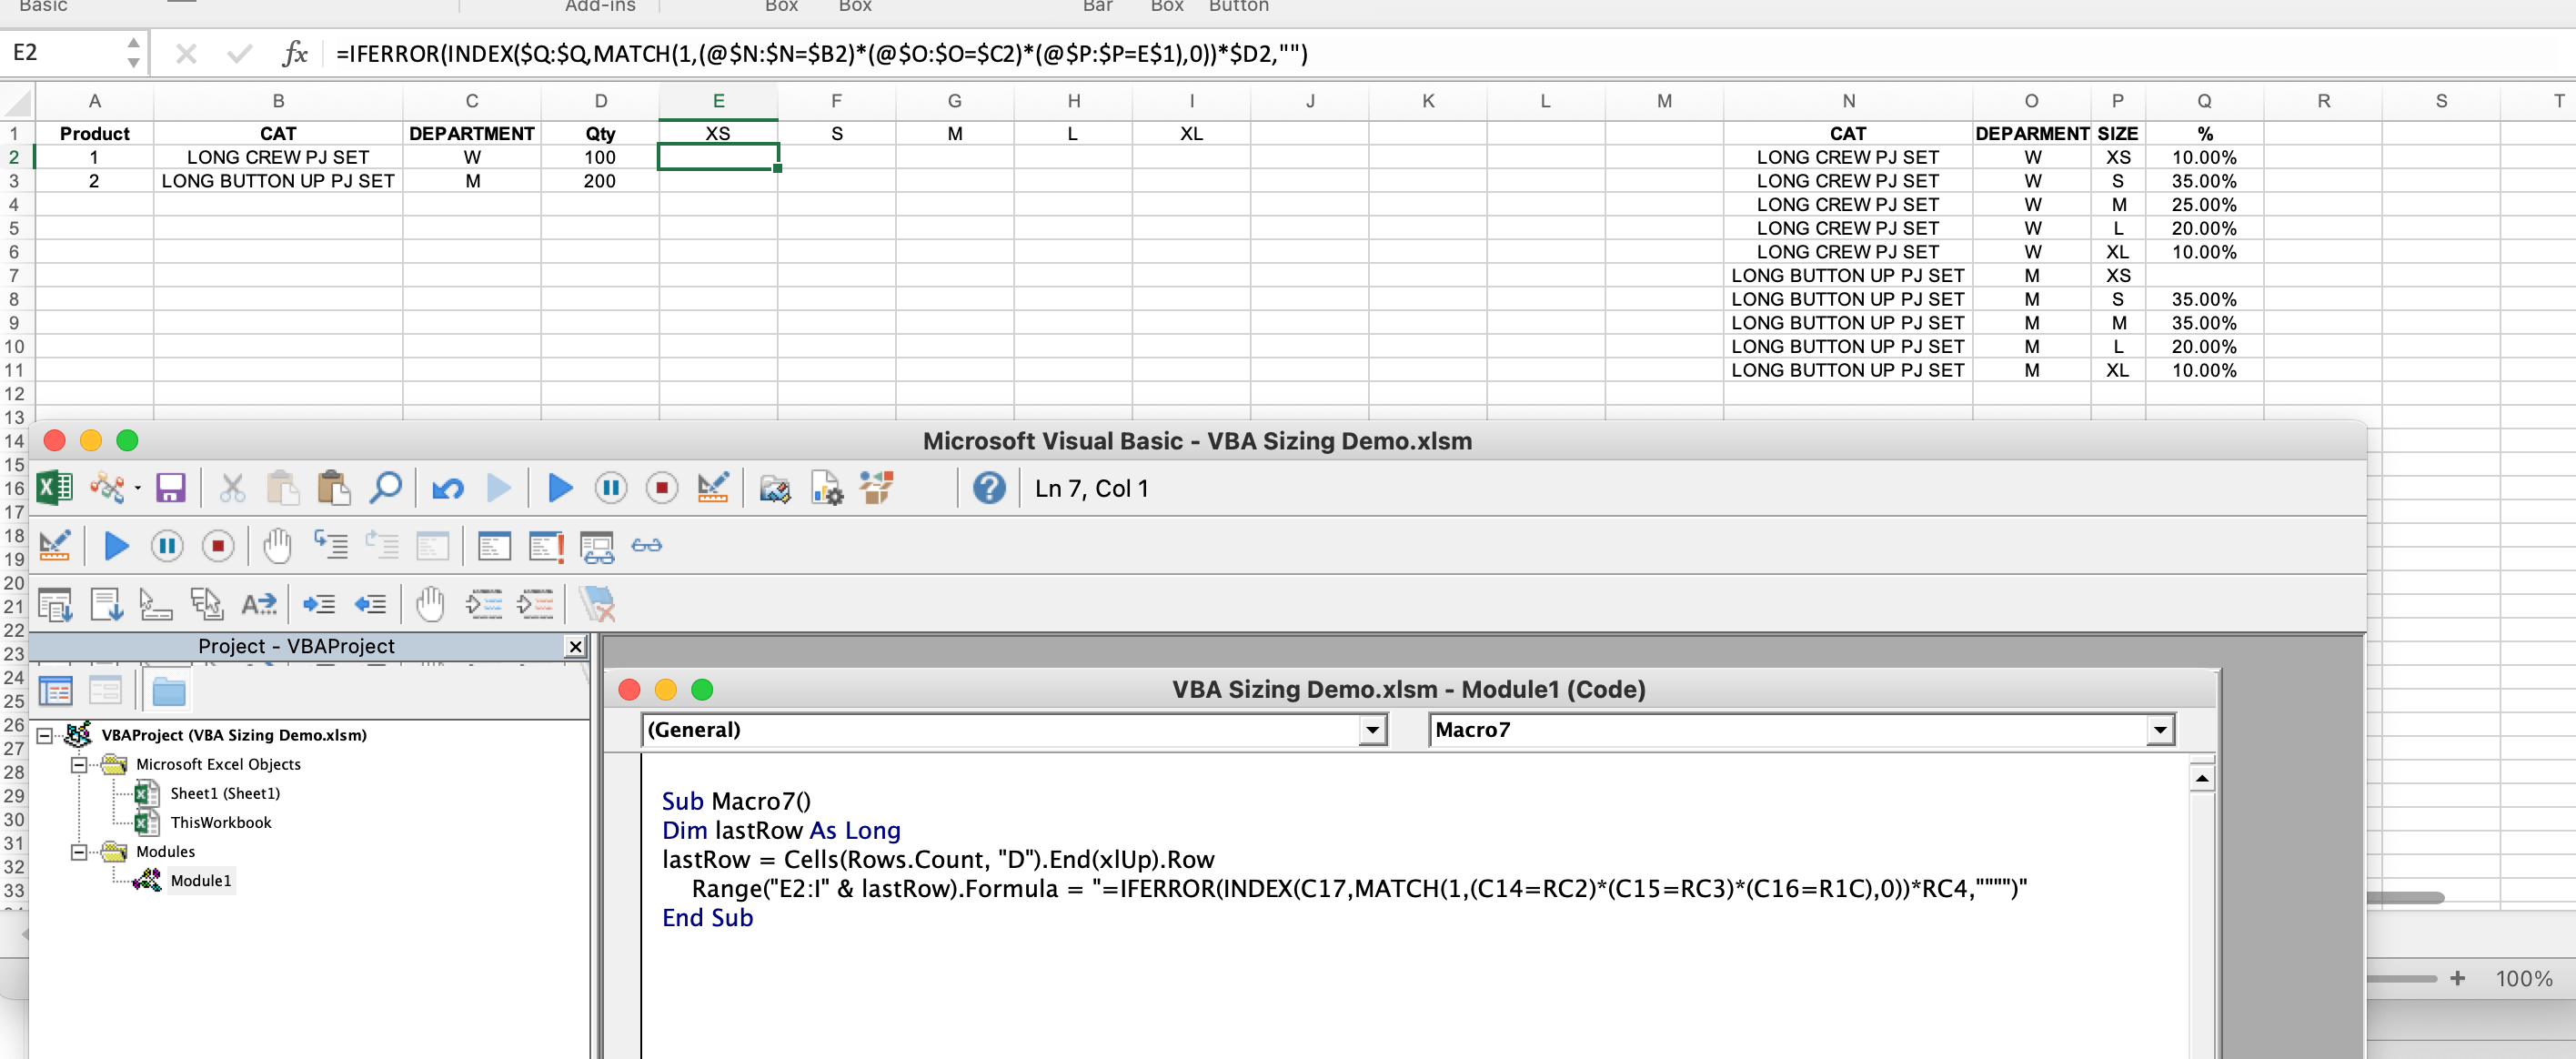2576x1059 pixels.
Task: Click the Find (magnifier) icon
Action: pos(386,488)
